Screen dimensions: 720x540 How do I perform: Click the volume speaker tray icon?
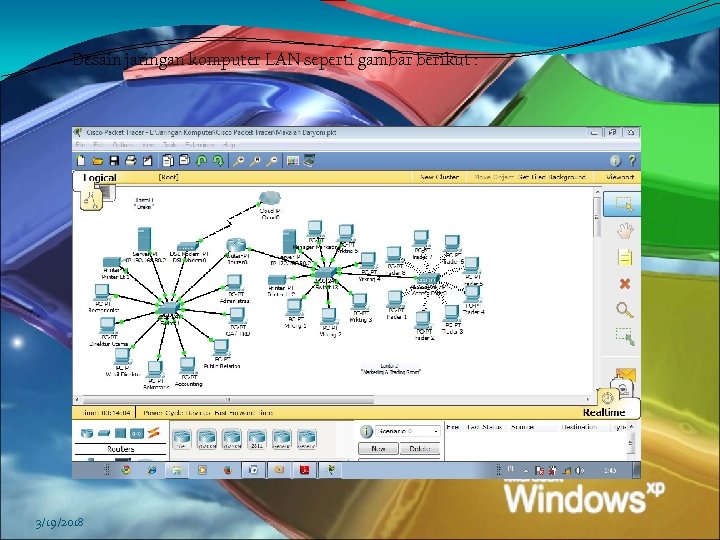(580, 470)
